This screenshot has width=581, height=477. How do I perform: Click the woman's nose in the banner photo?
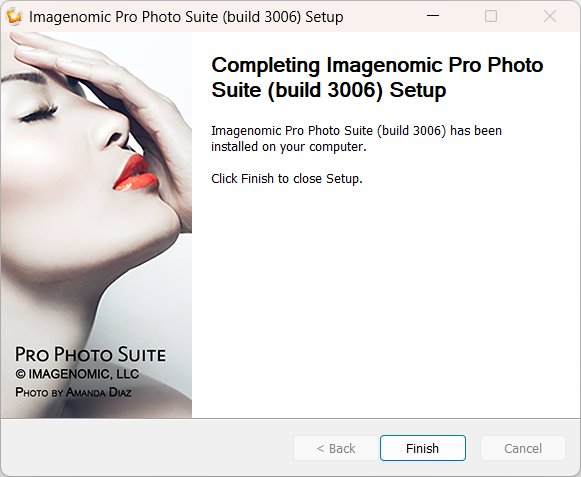tap(113, 132)
